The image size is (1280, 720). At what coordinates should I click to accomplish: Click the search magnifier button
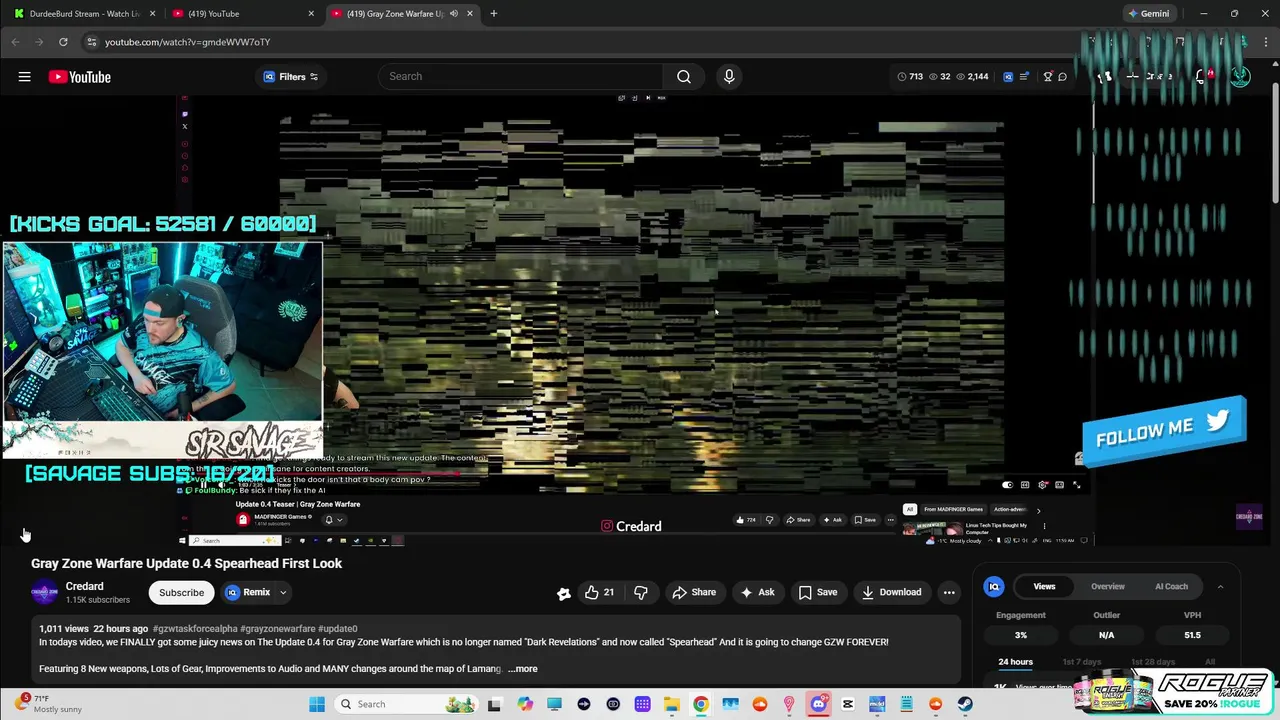coord(684,76)
